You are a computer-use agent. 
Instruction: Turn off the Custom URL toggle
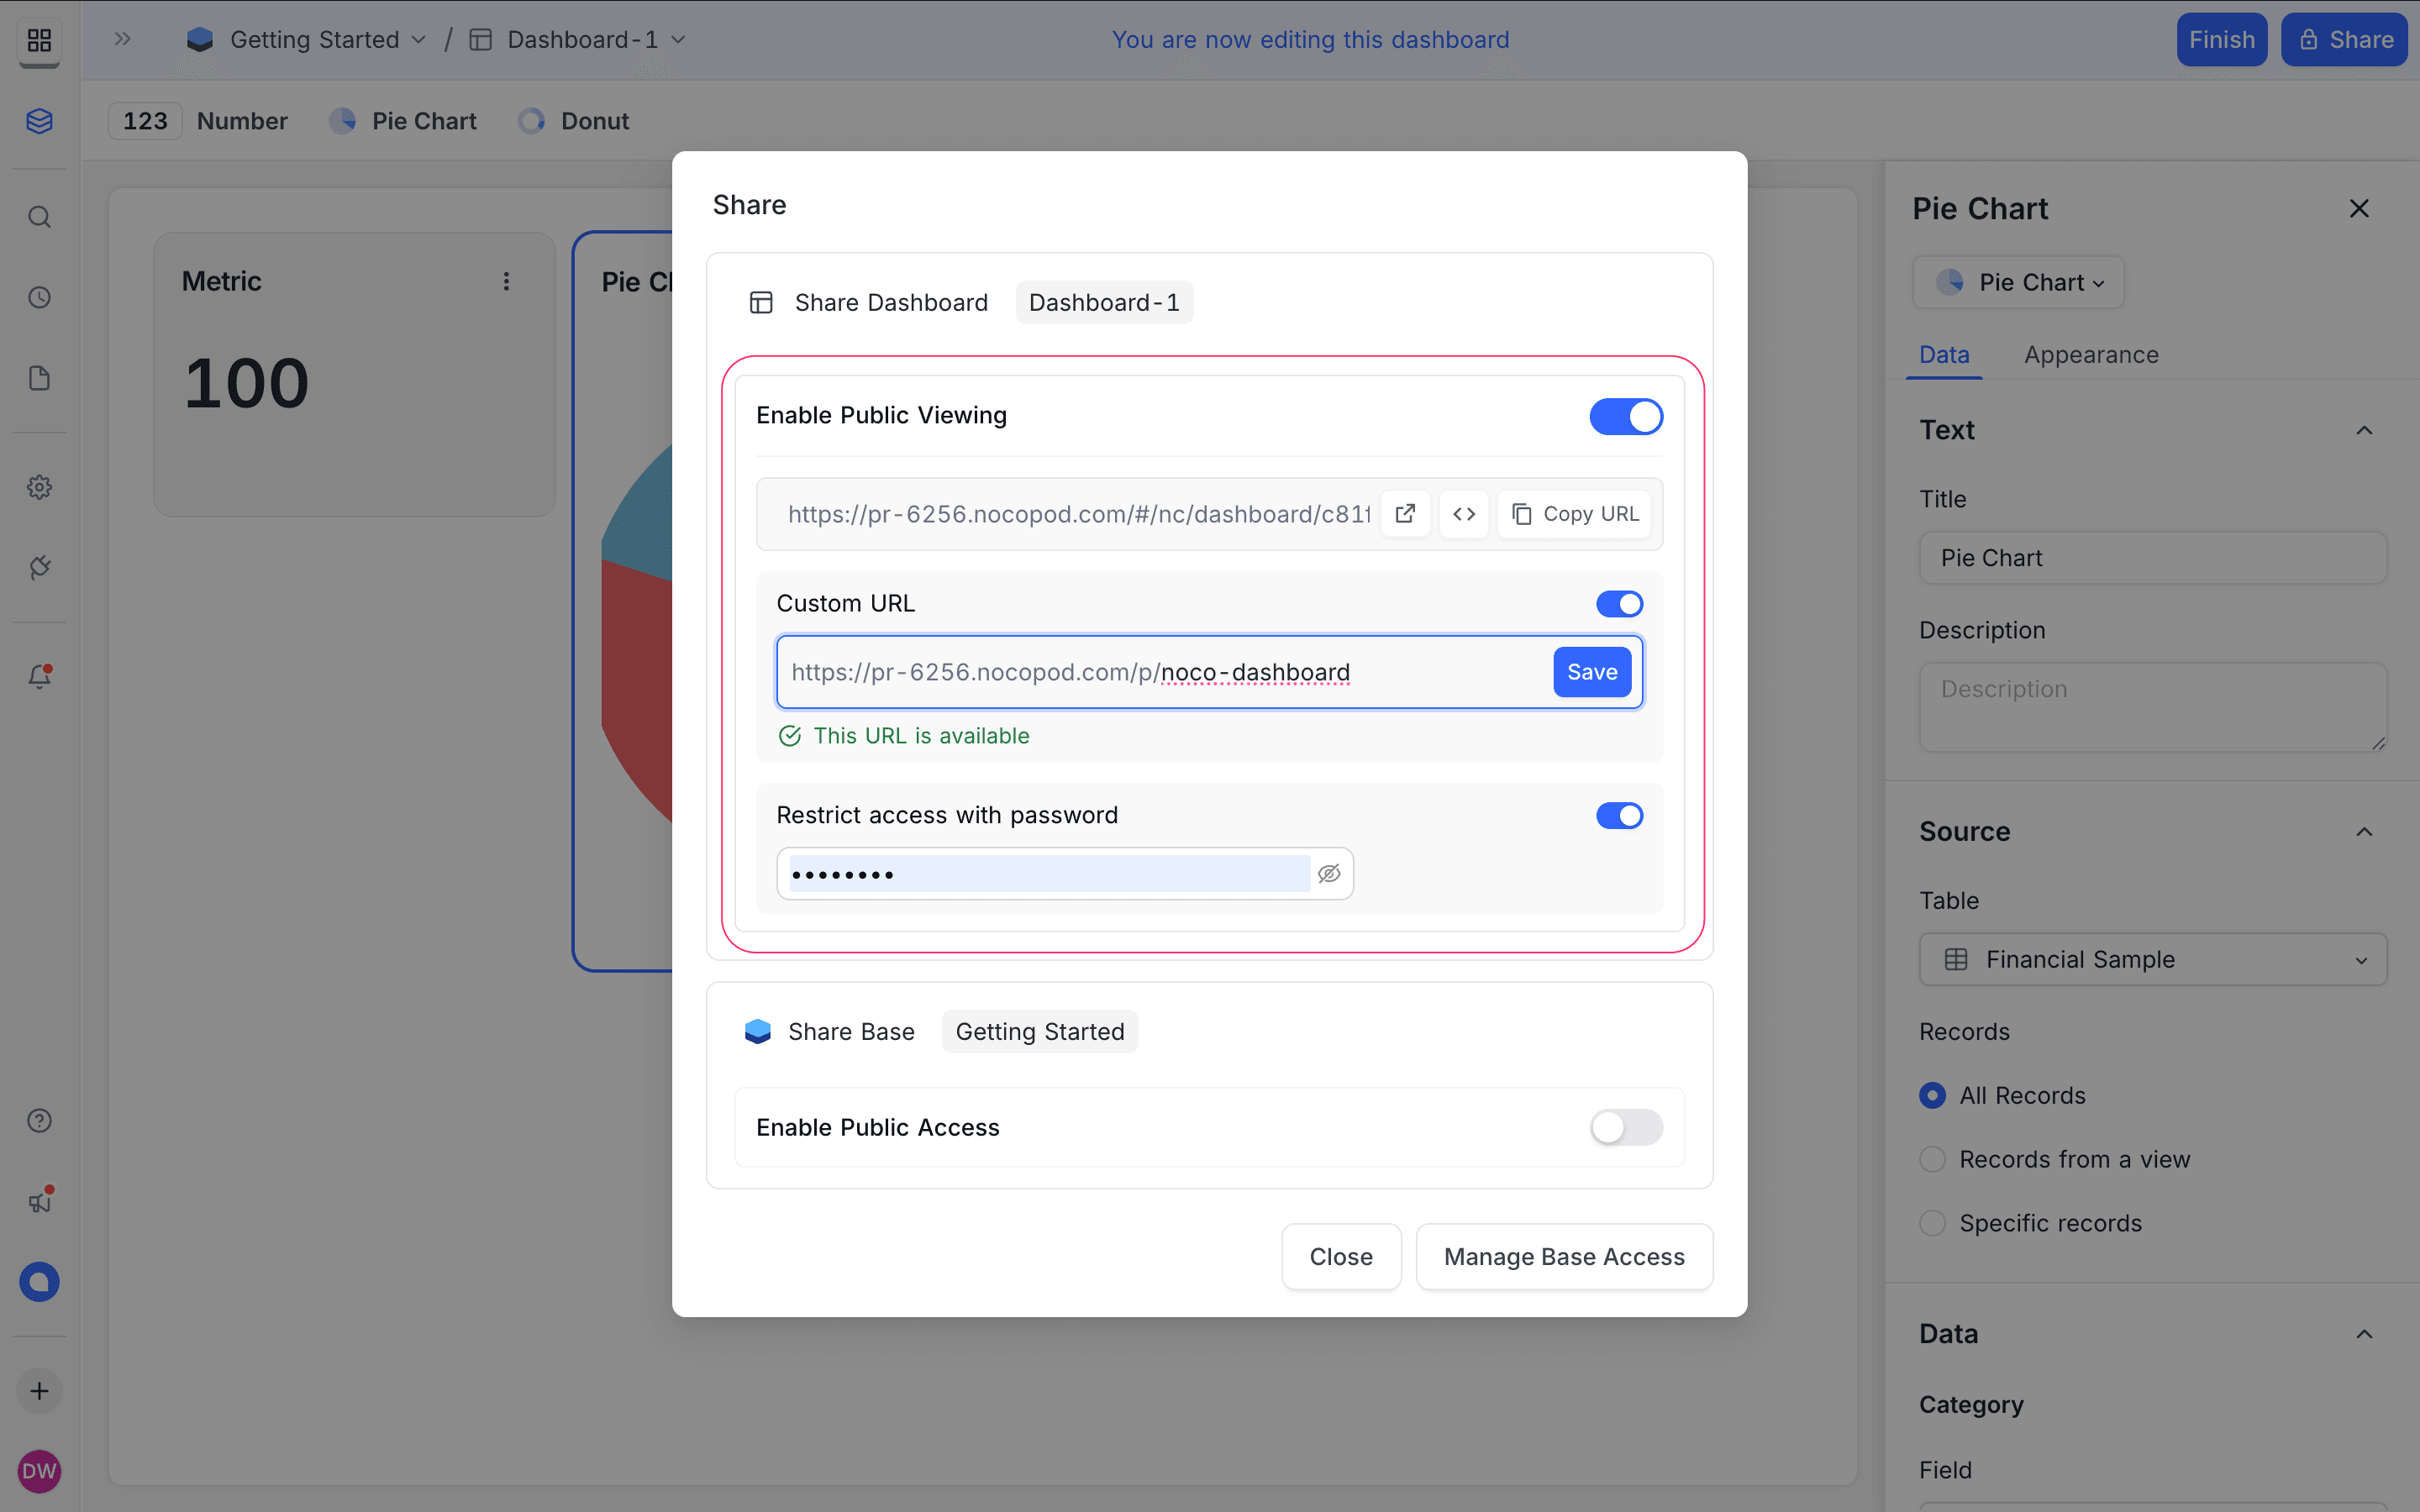point(1618,603)
